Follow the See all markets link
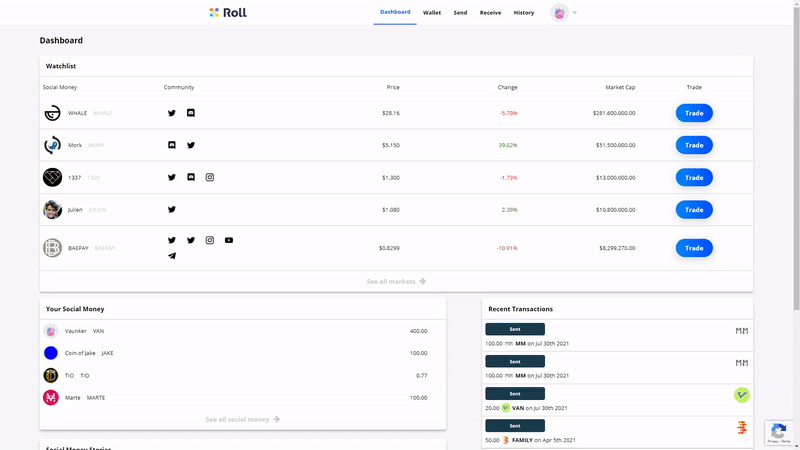The height and width of the screenshot is (450, 800). pos(396,281)
